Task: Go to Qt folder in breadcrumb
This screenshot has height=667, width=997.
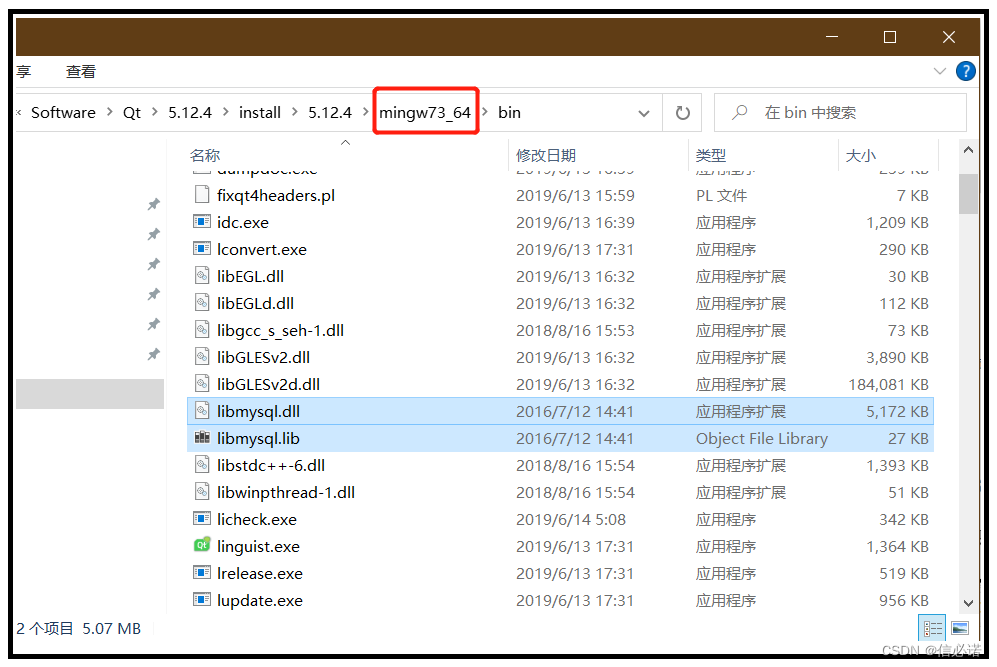Action: 132,113
